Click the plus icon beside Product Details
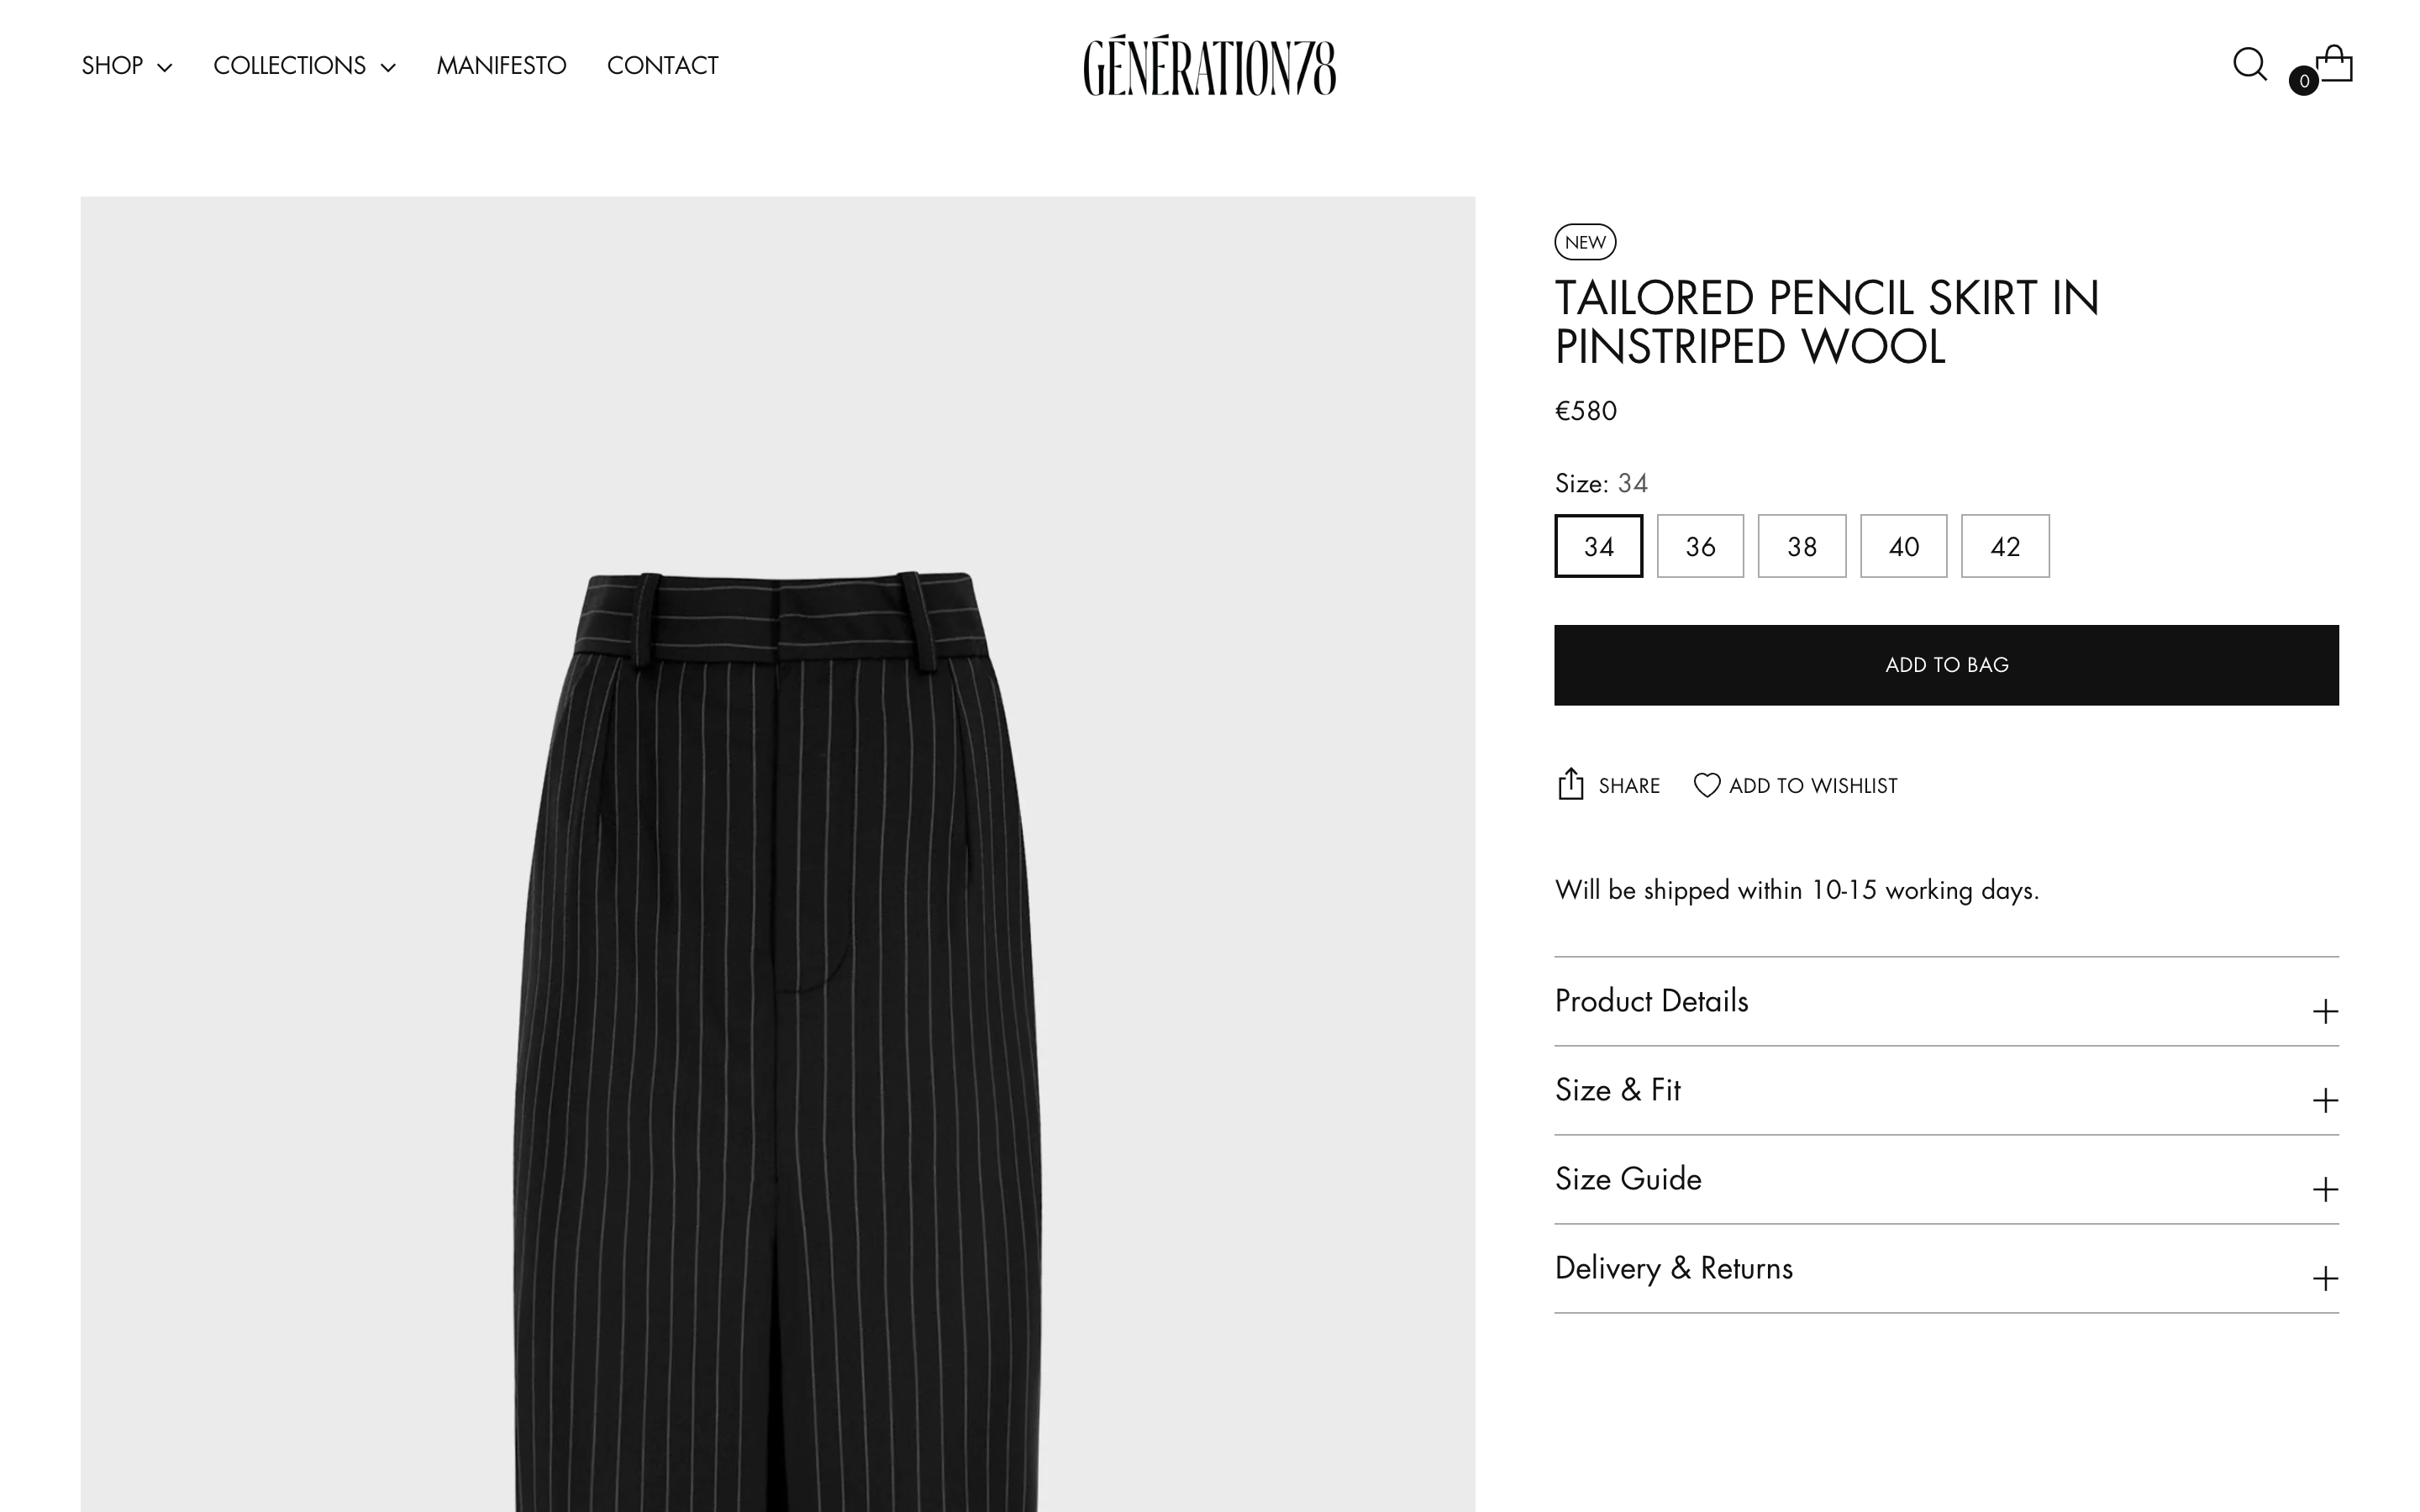The image size is (2420, 1512). (x=2325, y=1012)
